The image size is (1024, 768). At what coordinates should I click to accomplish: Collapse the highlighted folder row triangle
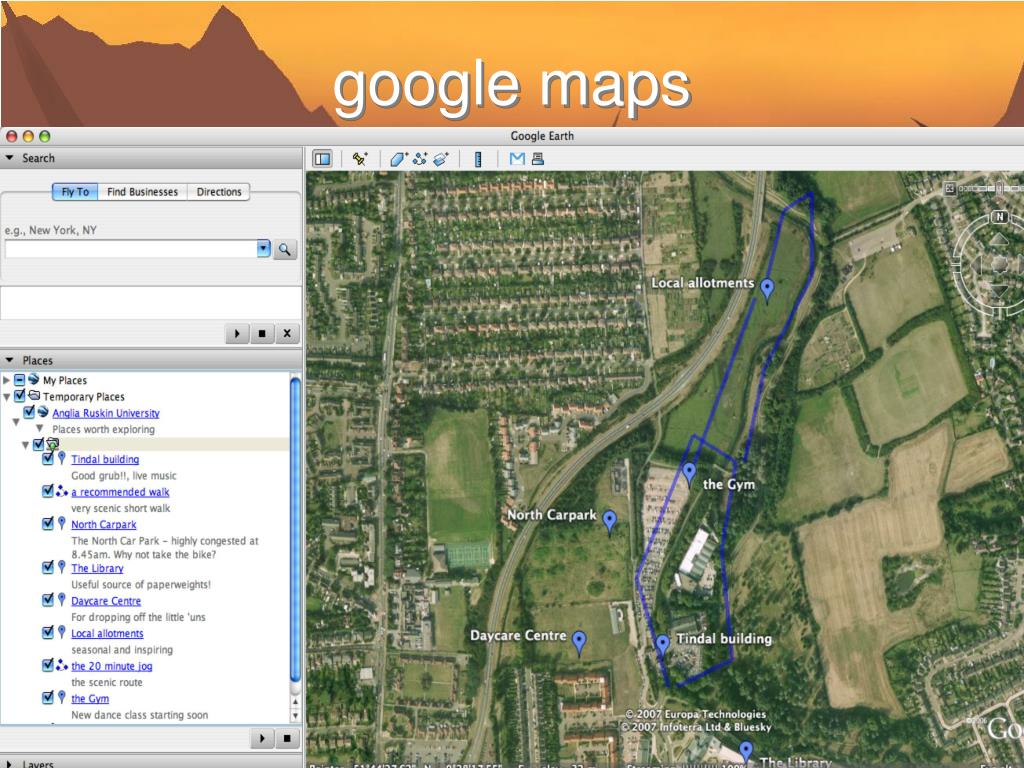25,445
